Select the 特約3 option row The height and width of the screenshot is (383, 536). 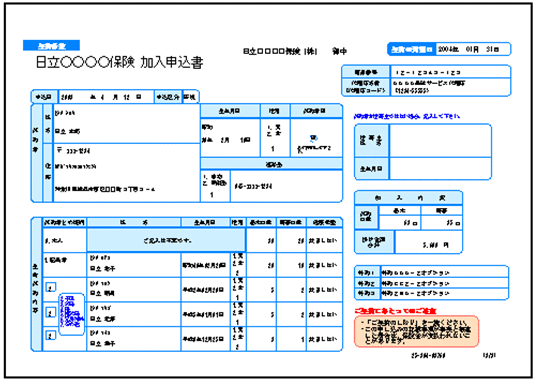tap(431, 293)
